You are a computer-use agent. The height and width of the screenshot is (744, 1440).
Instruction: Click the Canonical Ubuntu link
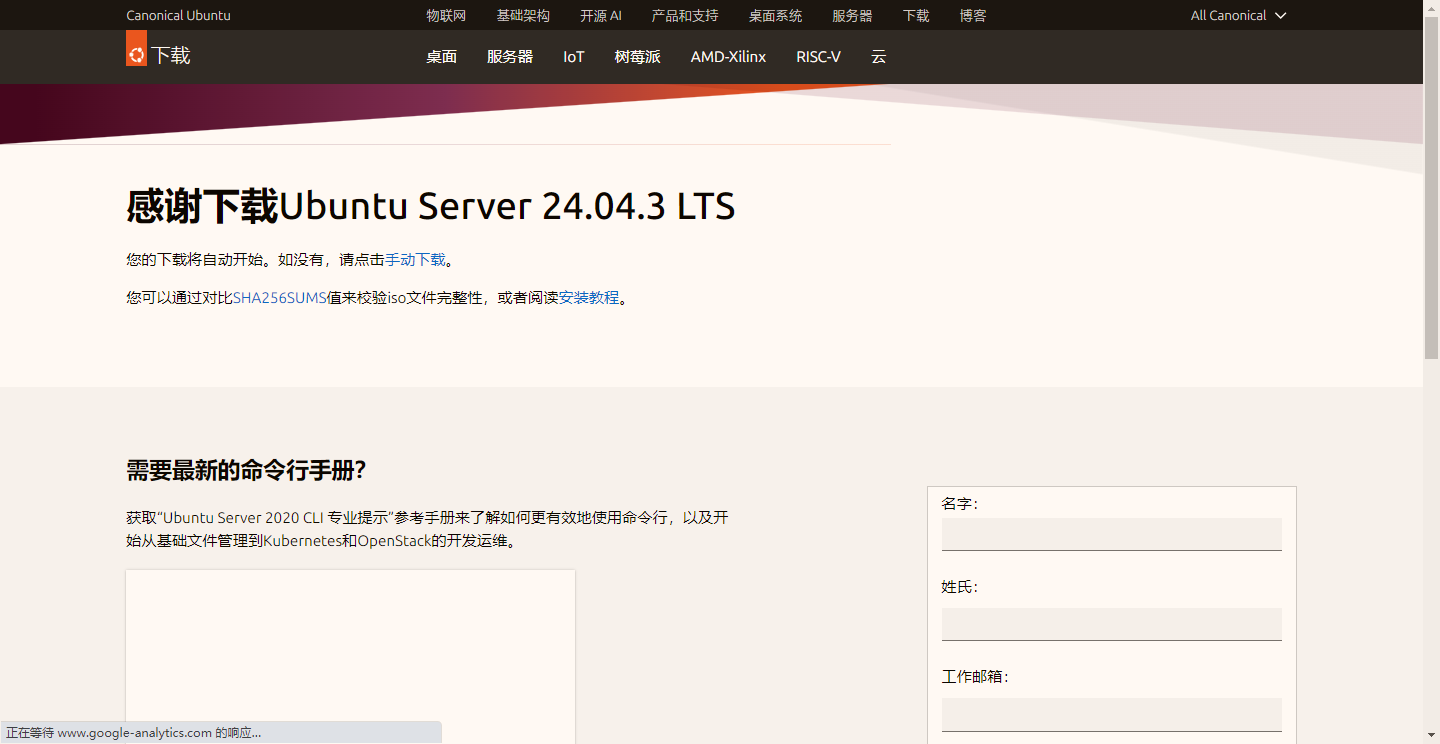tap(178, 15)
